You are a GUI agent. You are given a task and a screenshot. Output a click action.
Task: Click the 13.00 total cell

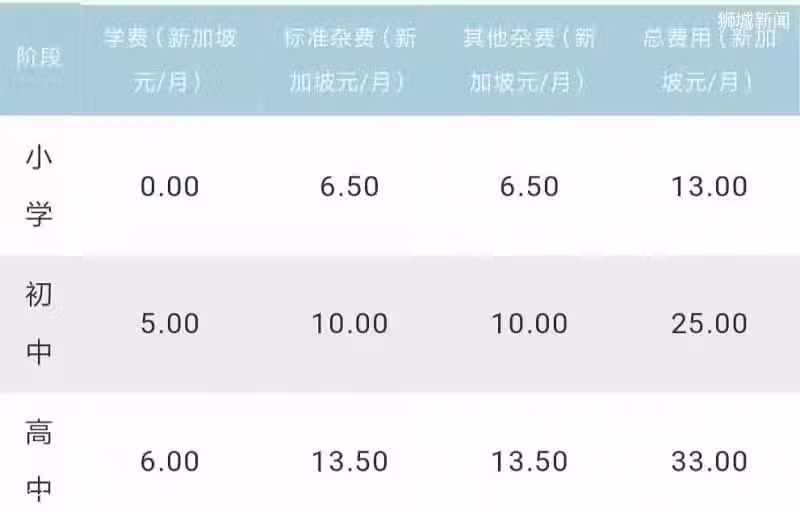[x=709, y=186]
